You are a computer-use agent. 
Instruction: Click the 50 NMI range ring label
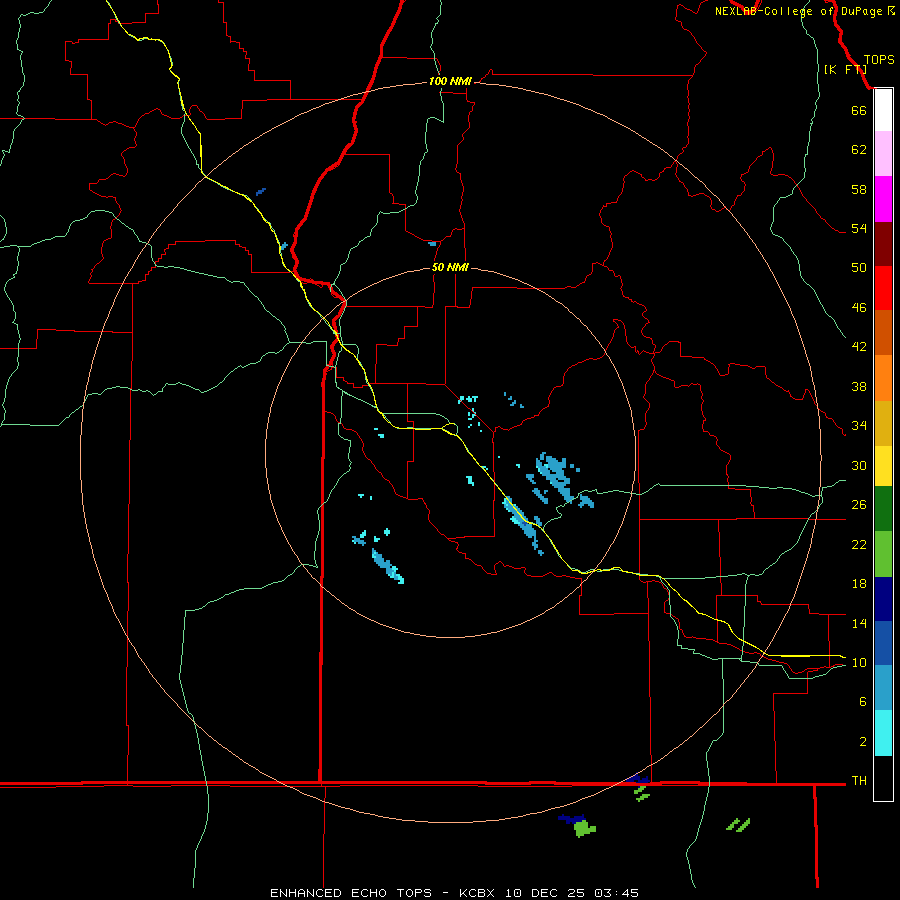pyautogui.click(x=450, y=267)
